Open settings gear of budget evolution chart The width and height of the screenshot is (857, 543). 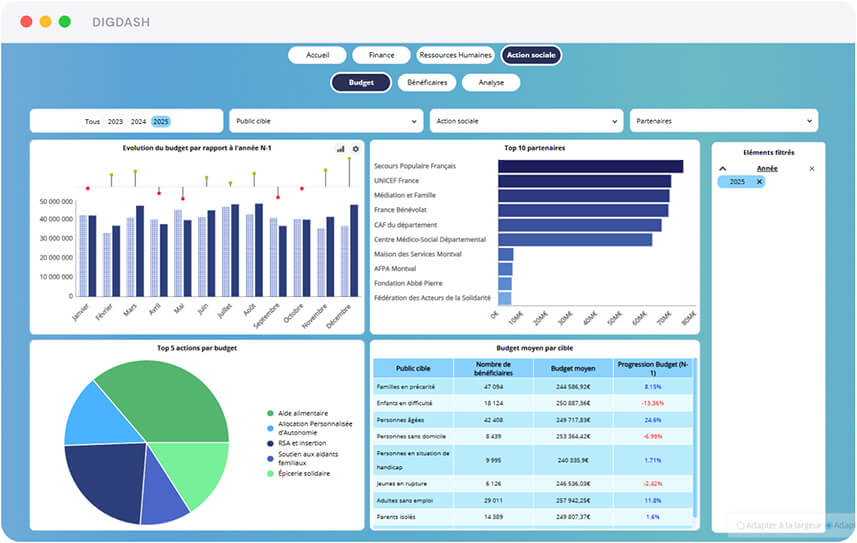coord(355,149)
